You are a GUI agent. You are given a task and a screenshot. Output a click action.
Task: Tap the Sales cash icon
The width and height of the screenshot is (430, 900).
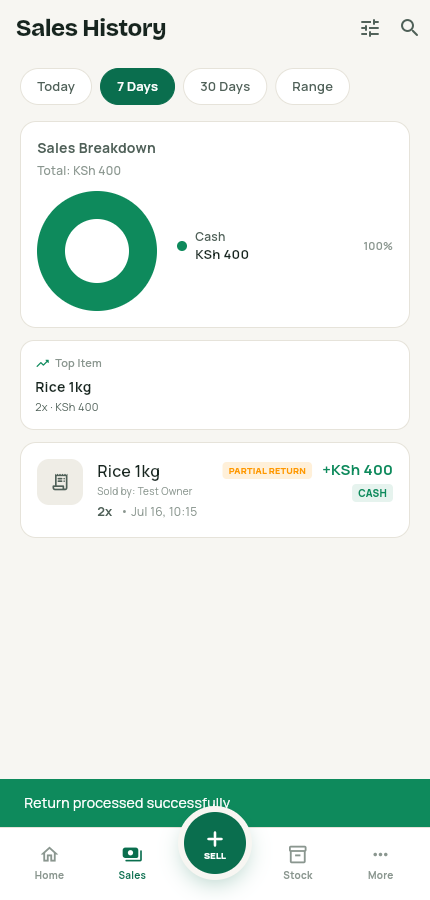[x=132, y=855]
